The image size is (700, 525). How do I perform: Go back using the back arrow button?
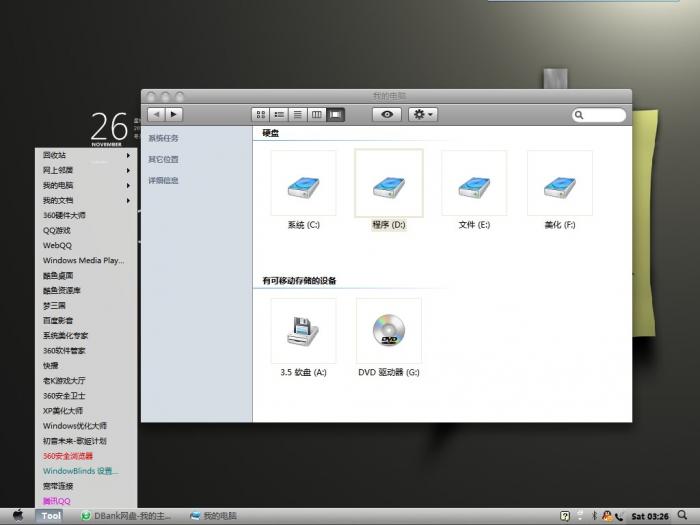click(156, 115)
